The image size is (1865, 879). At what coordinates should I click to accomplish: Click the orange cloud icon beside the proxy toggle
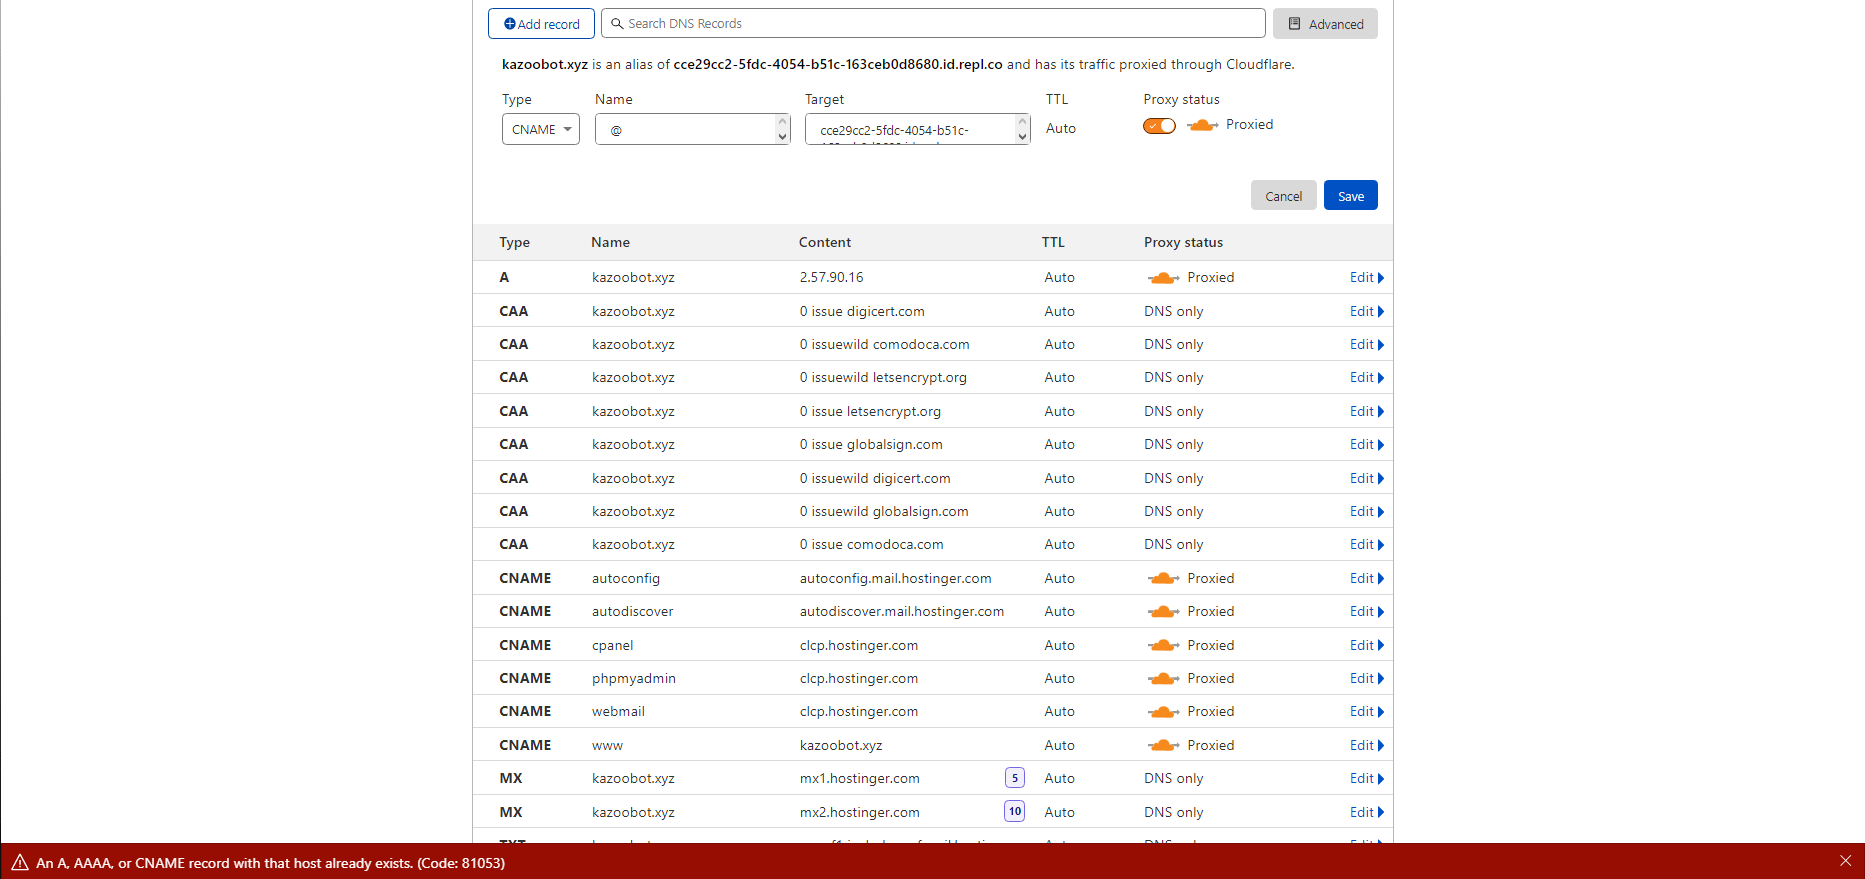click(1202, 125)
